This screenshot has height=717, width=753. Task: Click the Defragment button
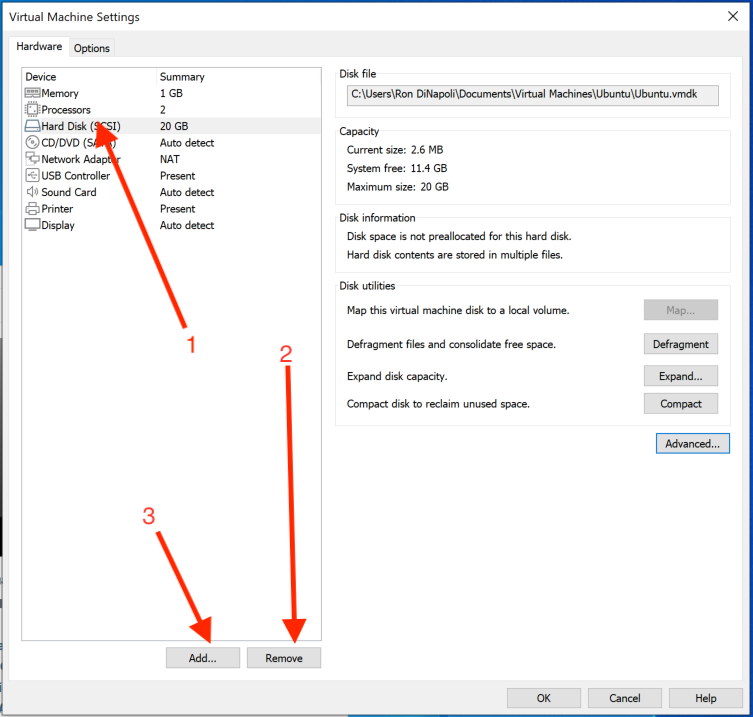click(680, 344)
